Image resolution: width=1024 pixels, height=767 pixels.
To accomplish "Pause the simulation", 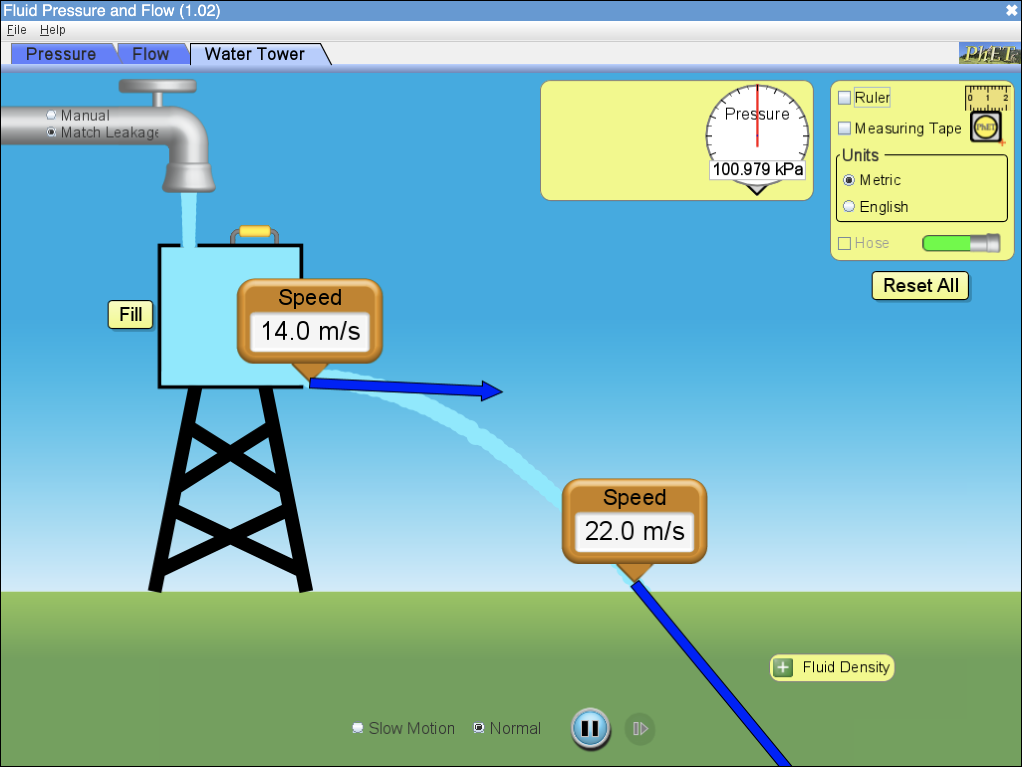I will 590,728.
